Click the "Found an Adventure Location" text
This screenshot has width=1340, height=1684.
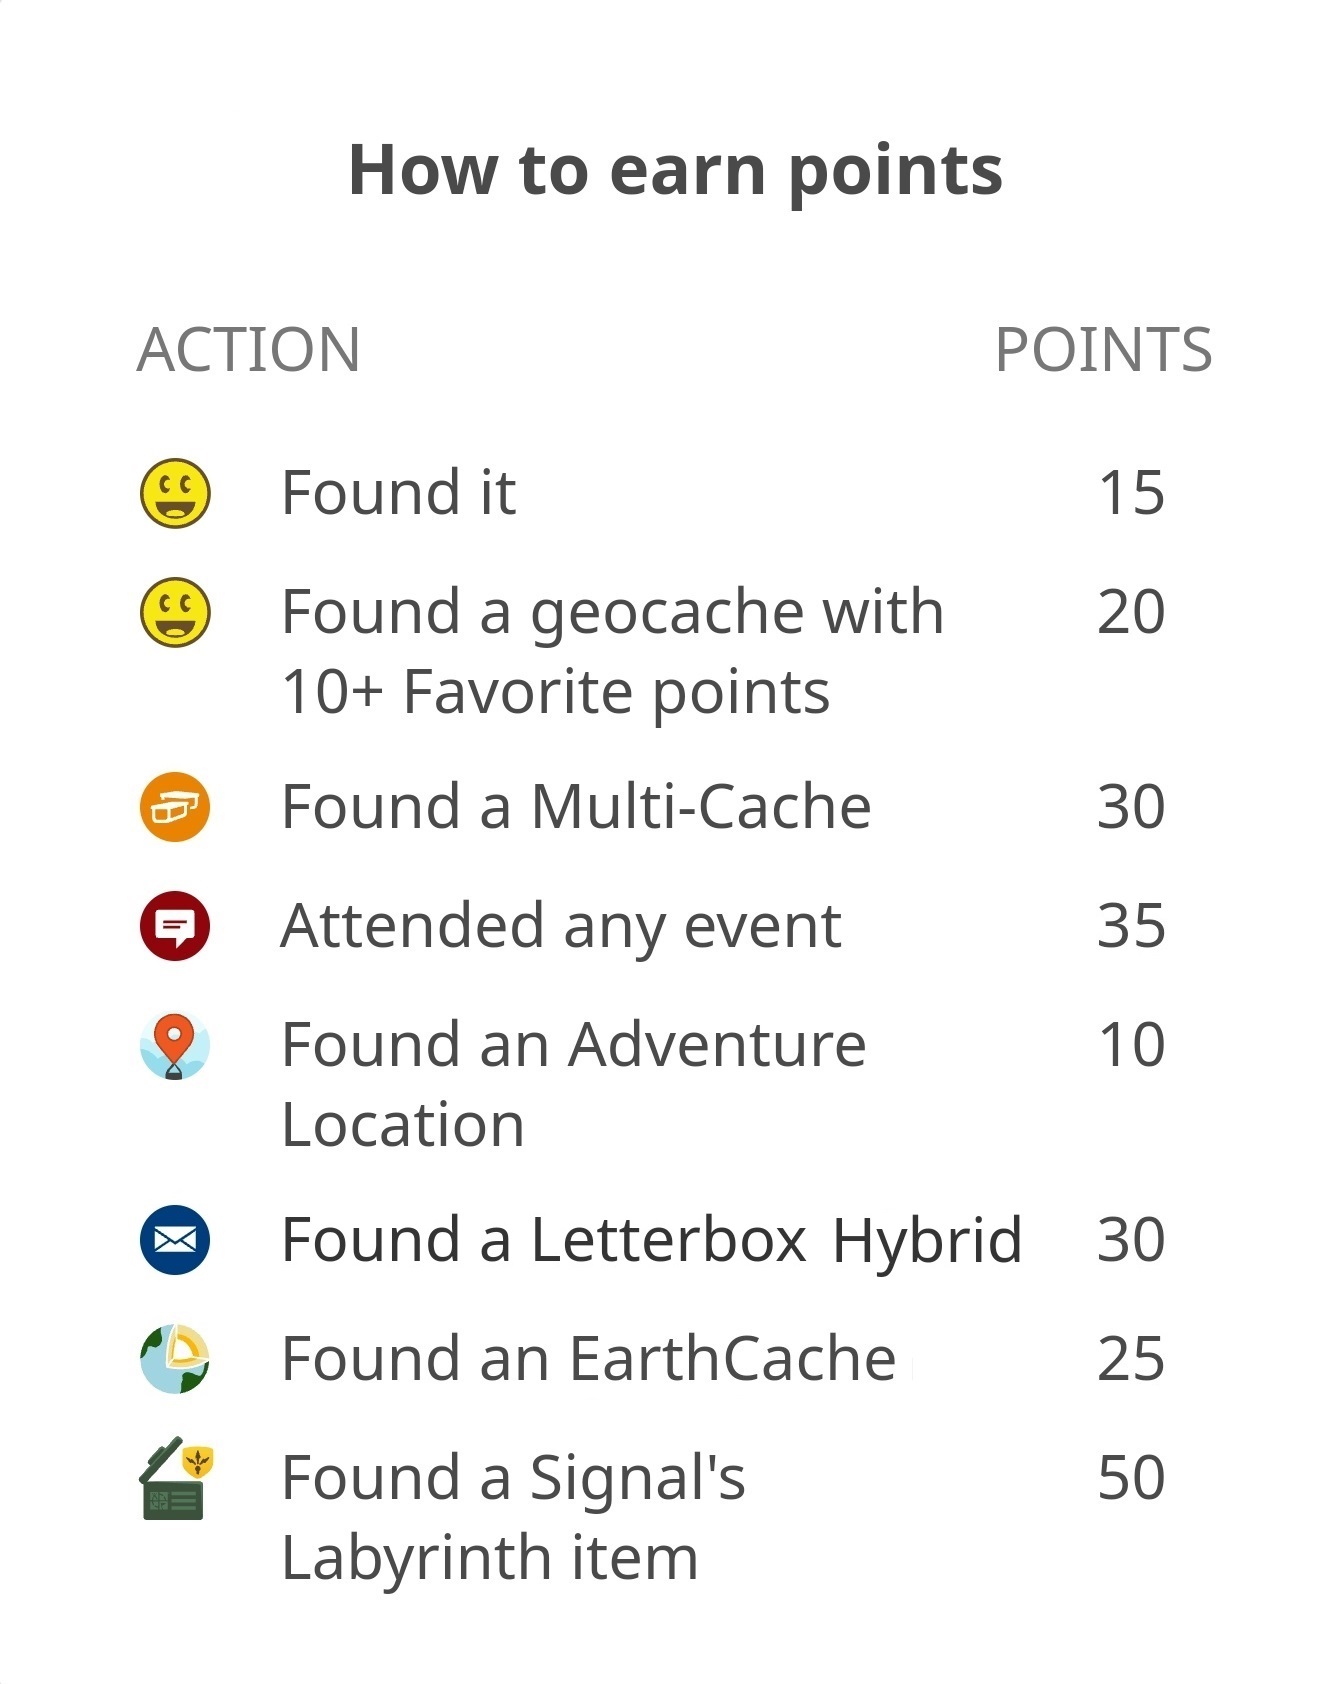[x=573, y=1084]
